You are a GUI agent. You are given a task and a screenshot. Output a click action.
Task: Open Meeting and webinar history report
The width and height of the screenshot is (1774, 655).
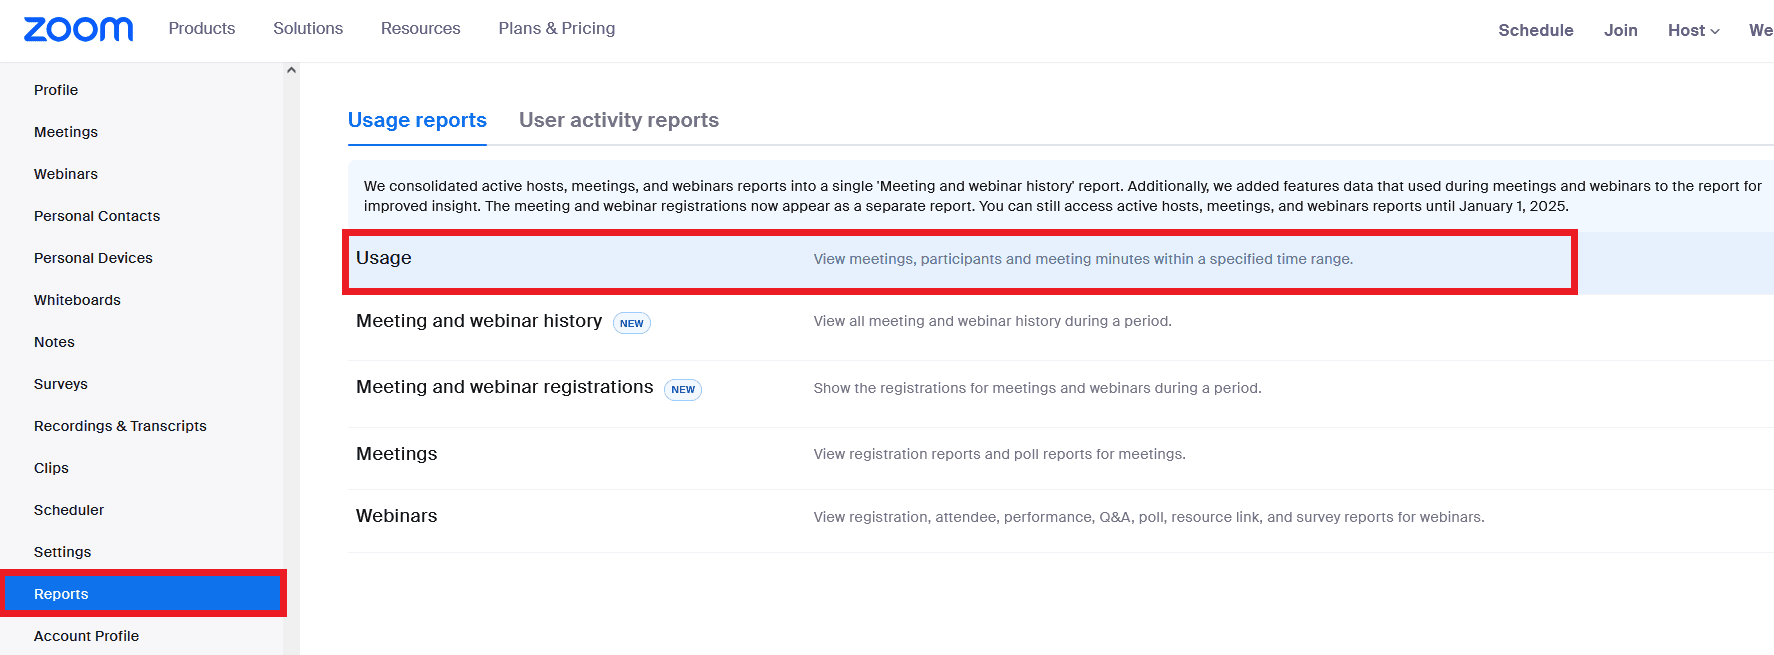tap(479, 321)
